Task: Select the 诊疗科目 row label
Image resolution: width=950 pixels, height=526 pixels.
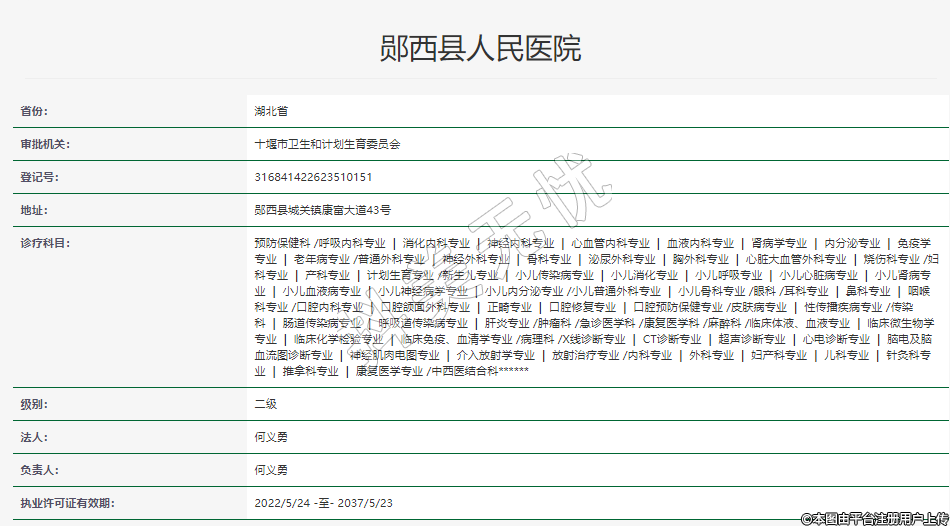Action: (45, 243)
